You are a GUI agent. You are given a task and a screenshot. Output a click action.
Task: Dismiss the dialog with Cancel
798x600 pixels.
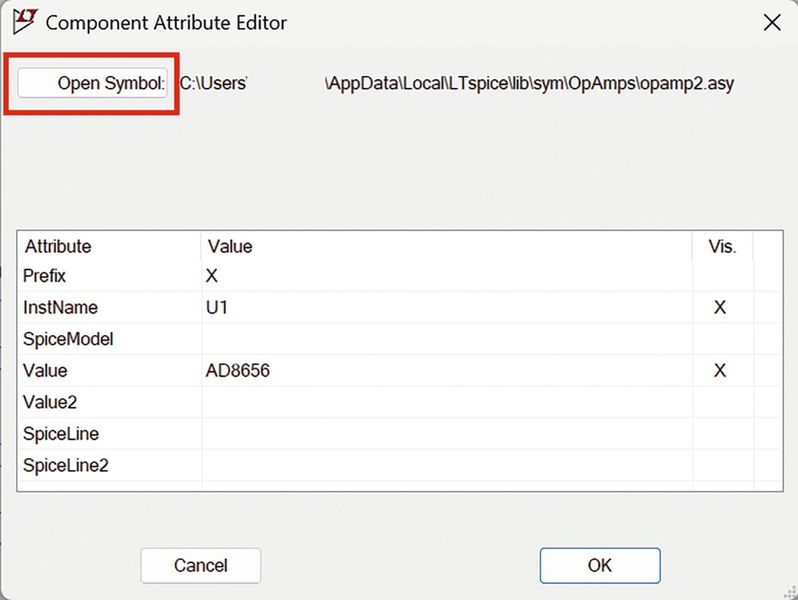coord(201,565)
